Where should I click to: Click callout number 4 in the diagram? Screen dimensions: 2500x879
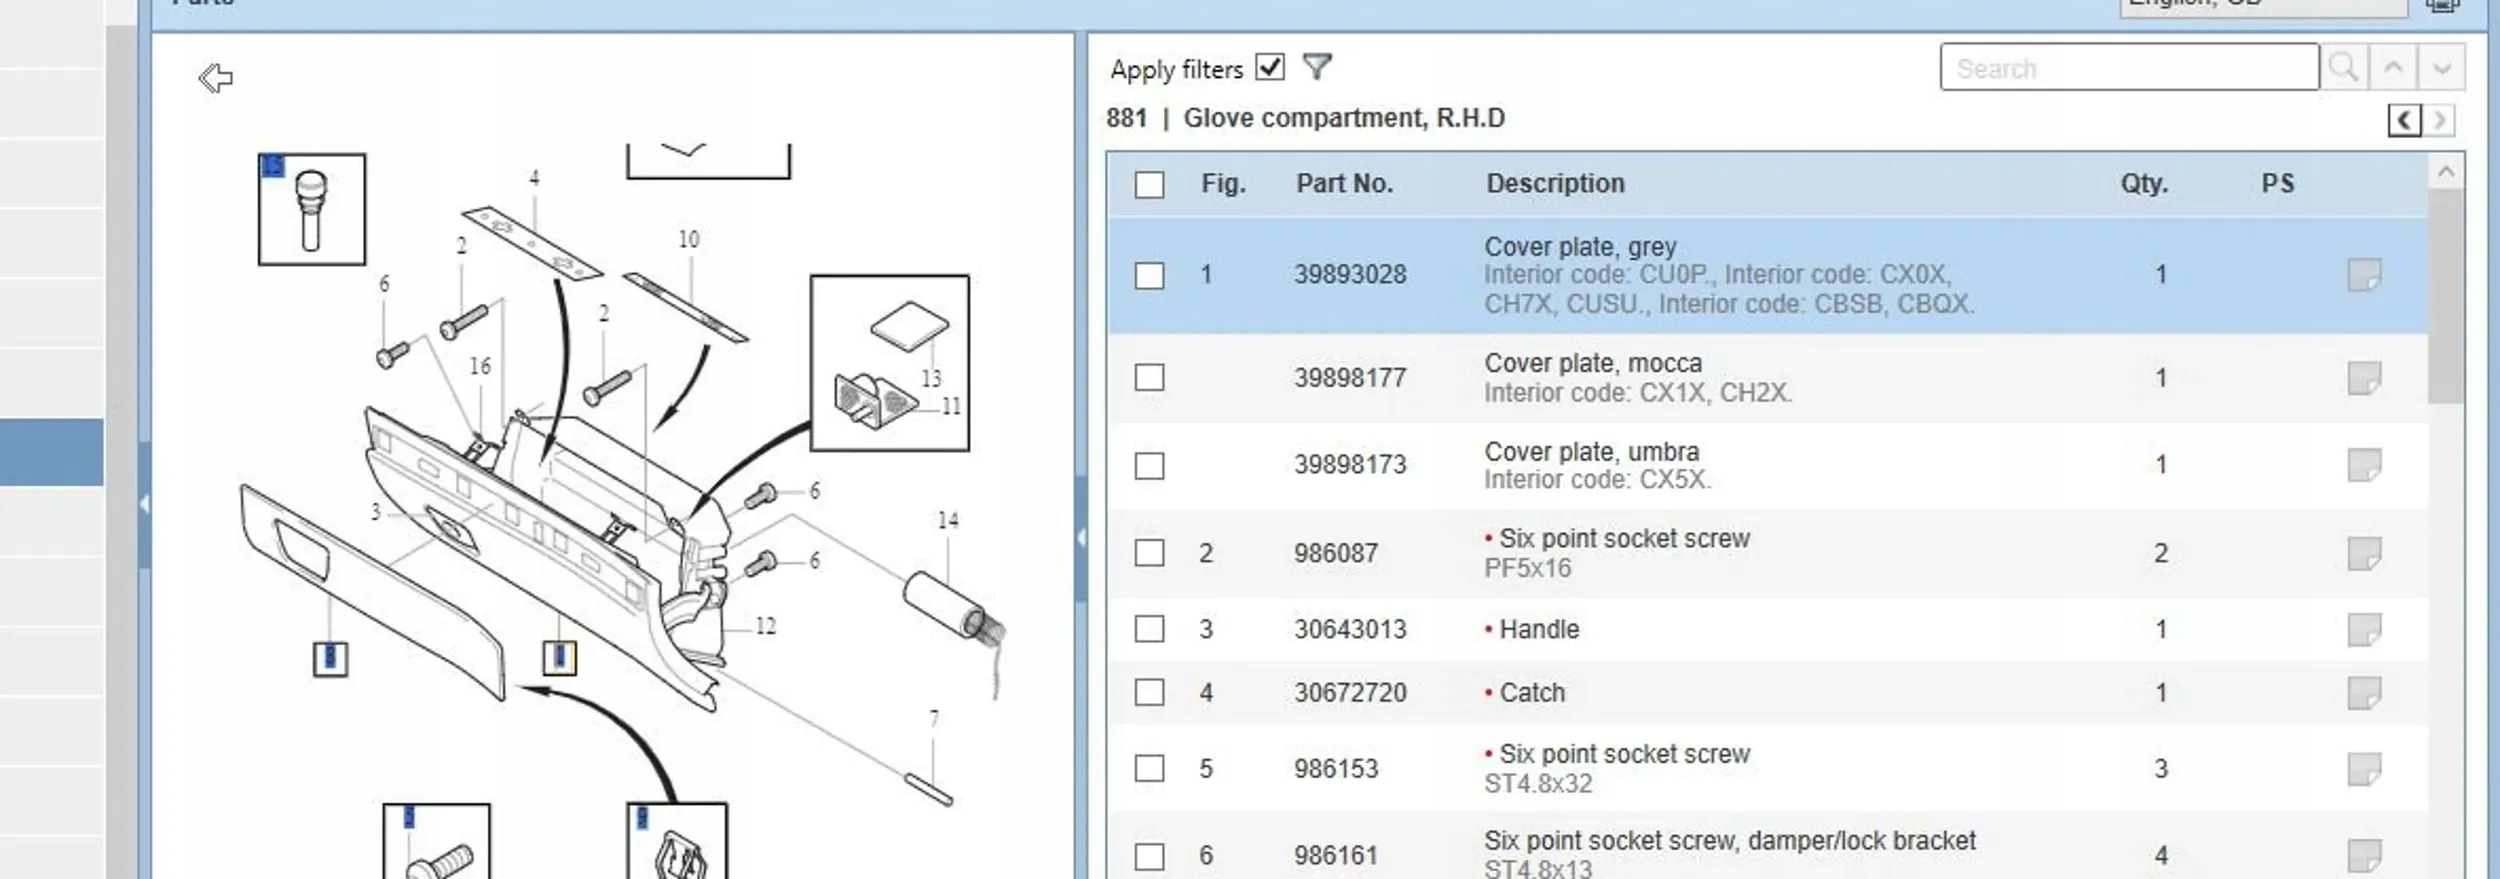point(534,178)
